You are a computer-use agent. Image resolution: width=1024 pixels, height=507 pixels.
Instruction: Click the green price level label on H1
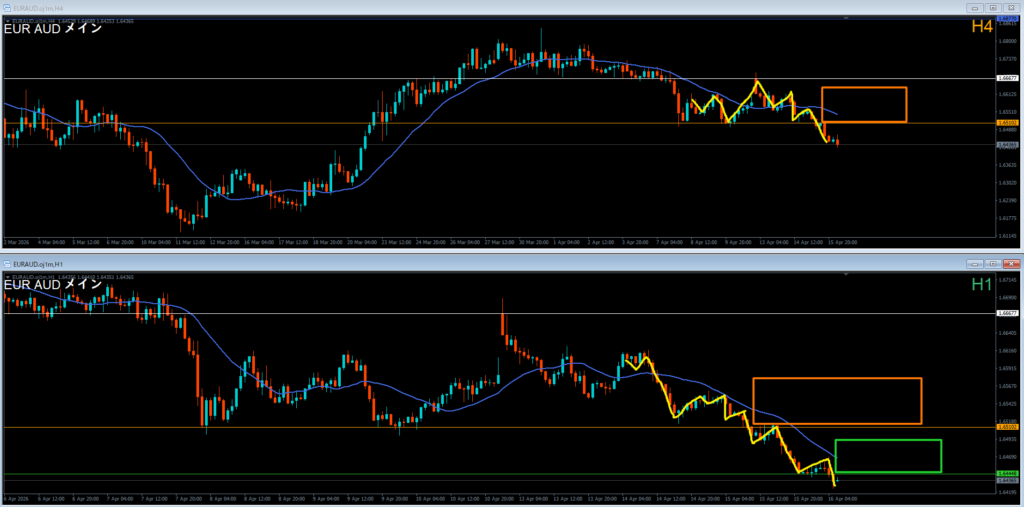pyautogui.click(x=1007, y=473)
